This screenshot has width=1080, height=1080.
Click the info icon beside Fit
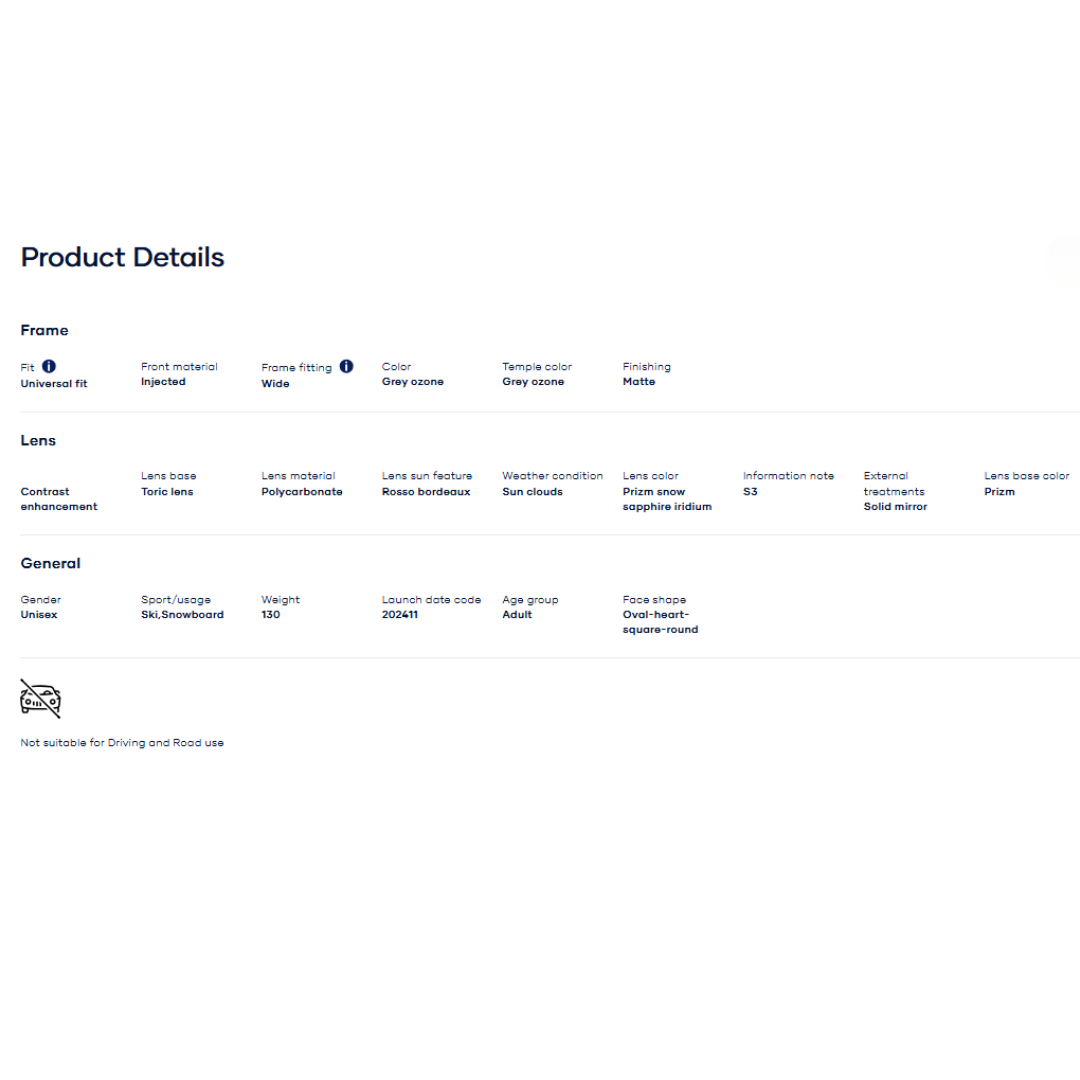coord(49,366)
